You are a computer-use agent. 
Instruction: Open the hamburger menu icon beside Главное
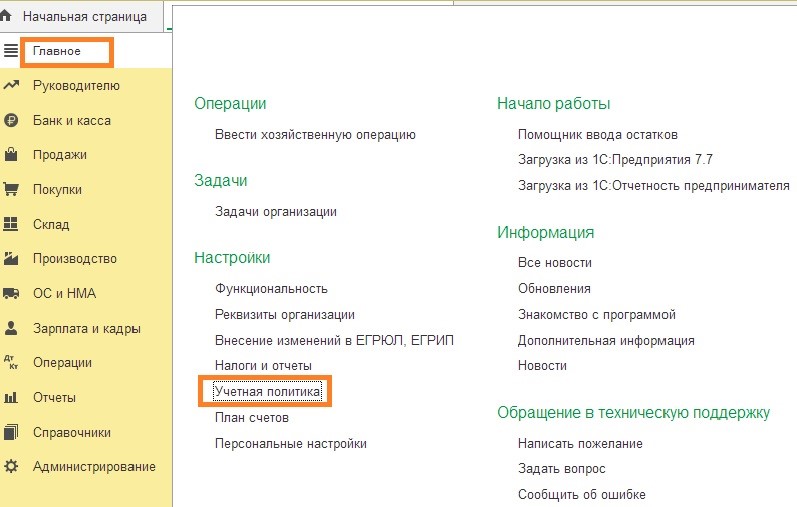point(11,51)
